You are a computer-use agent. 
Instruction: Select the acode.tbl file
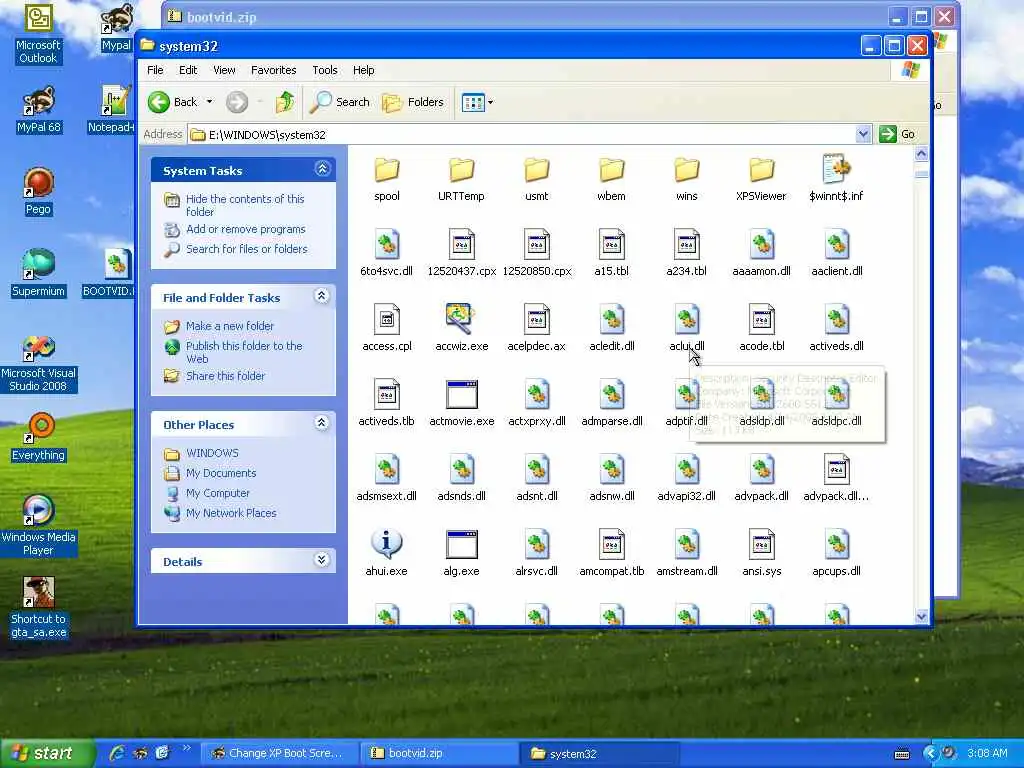click(761, 329)
